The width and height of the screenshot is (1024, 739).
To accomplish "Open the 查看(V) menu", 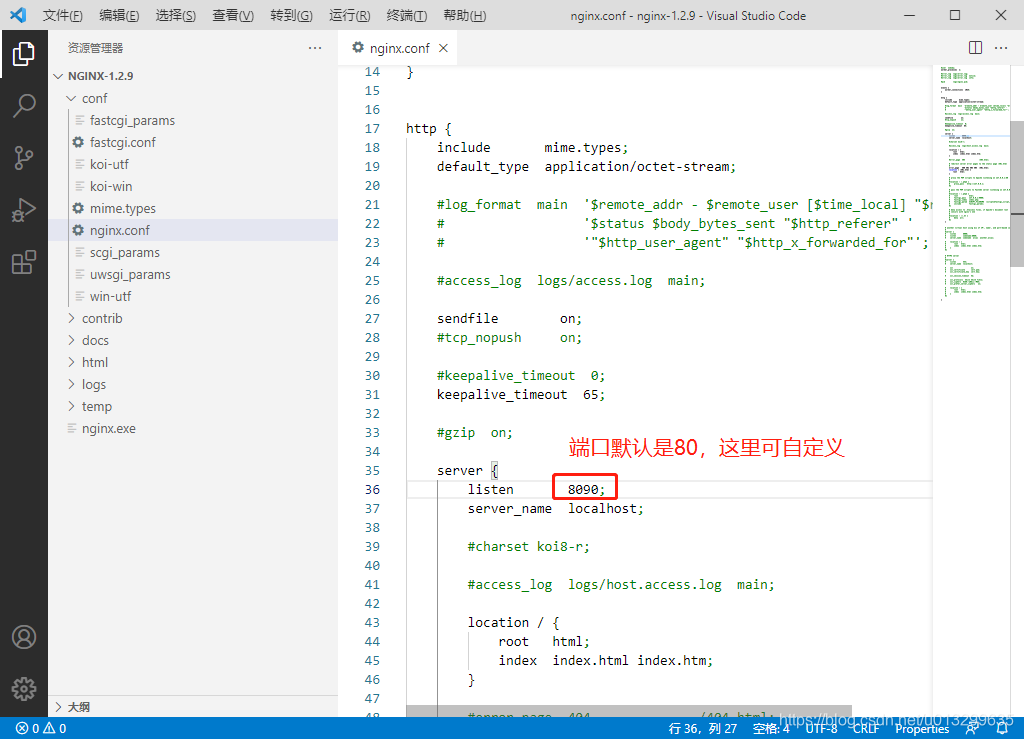I will point(233,16).
